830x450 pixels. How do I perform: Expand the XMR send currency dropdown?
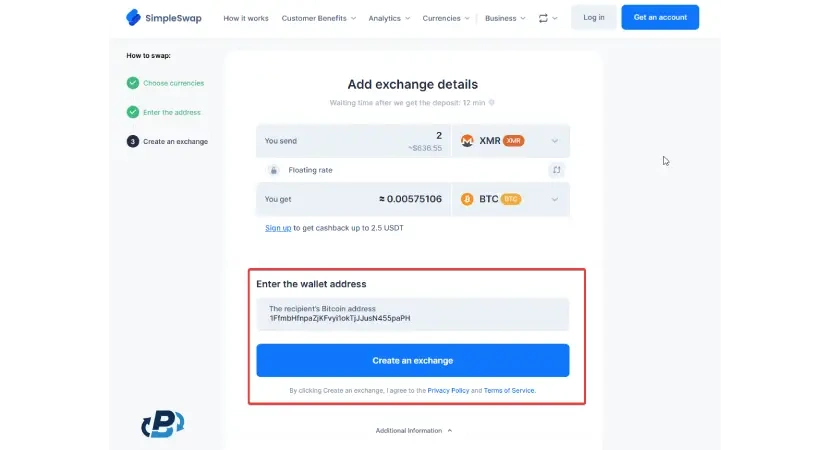555,141
